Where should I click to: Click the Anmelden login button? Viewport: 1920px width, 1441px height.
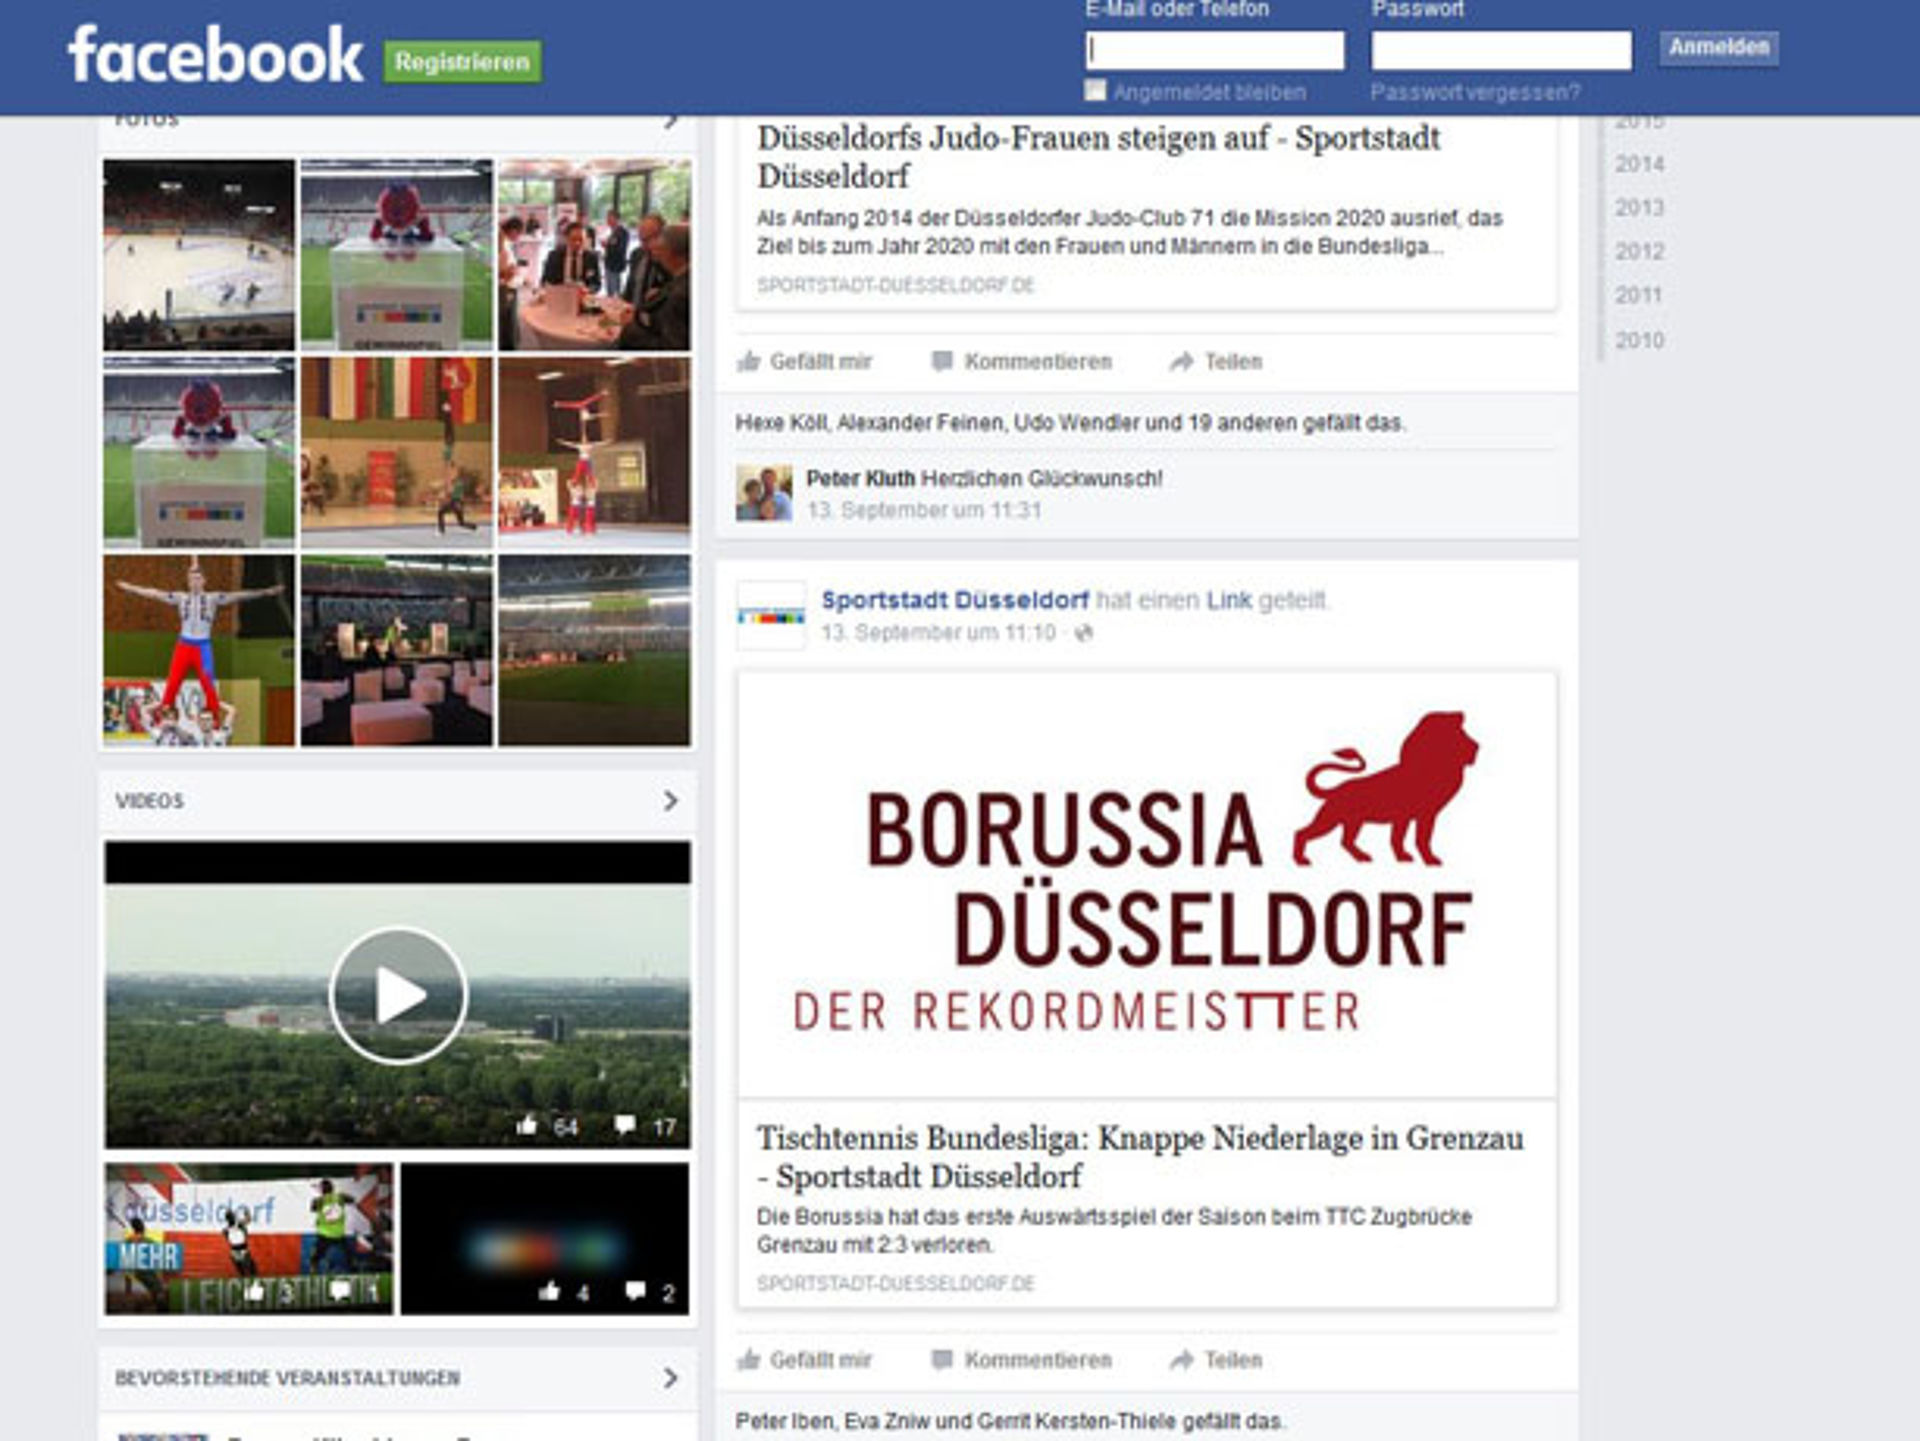click(1718, 48)
